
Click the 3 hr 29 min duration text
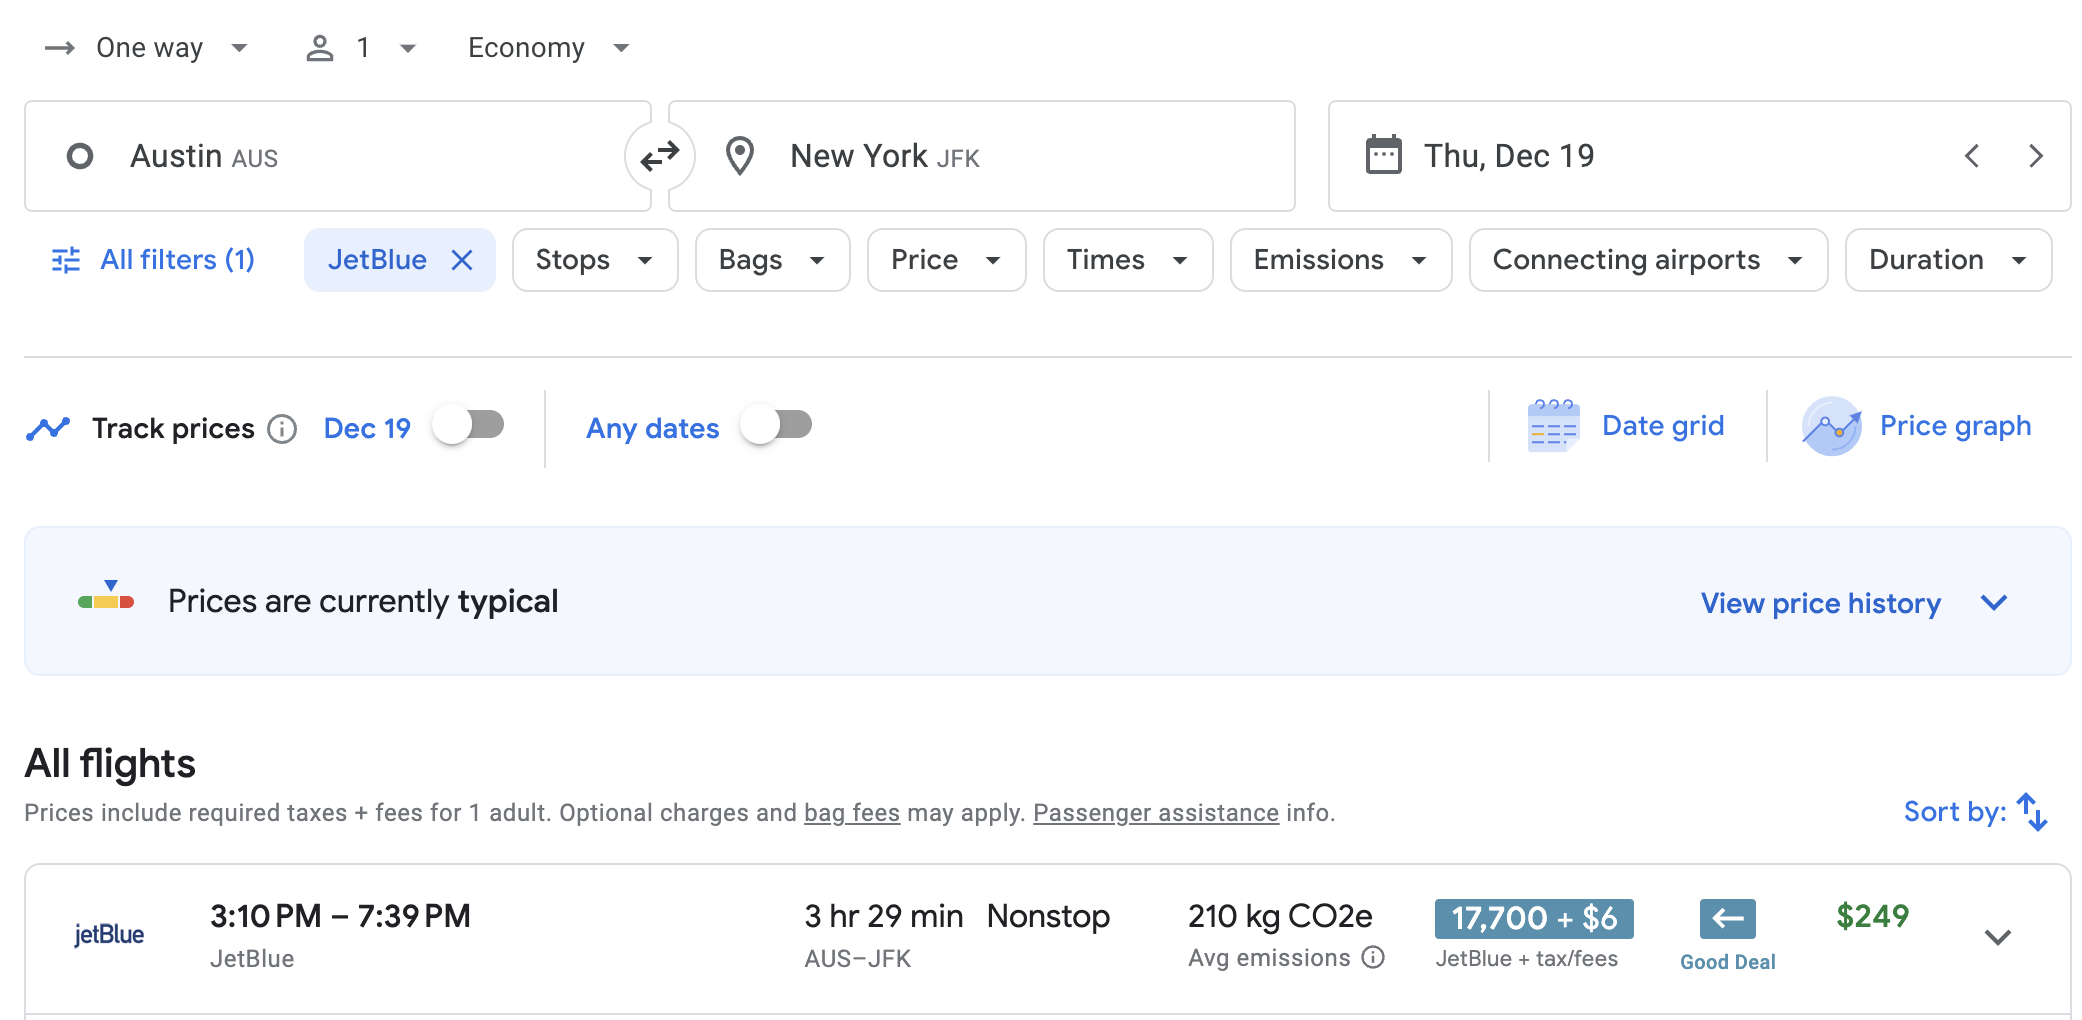point(884,916)
